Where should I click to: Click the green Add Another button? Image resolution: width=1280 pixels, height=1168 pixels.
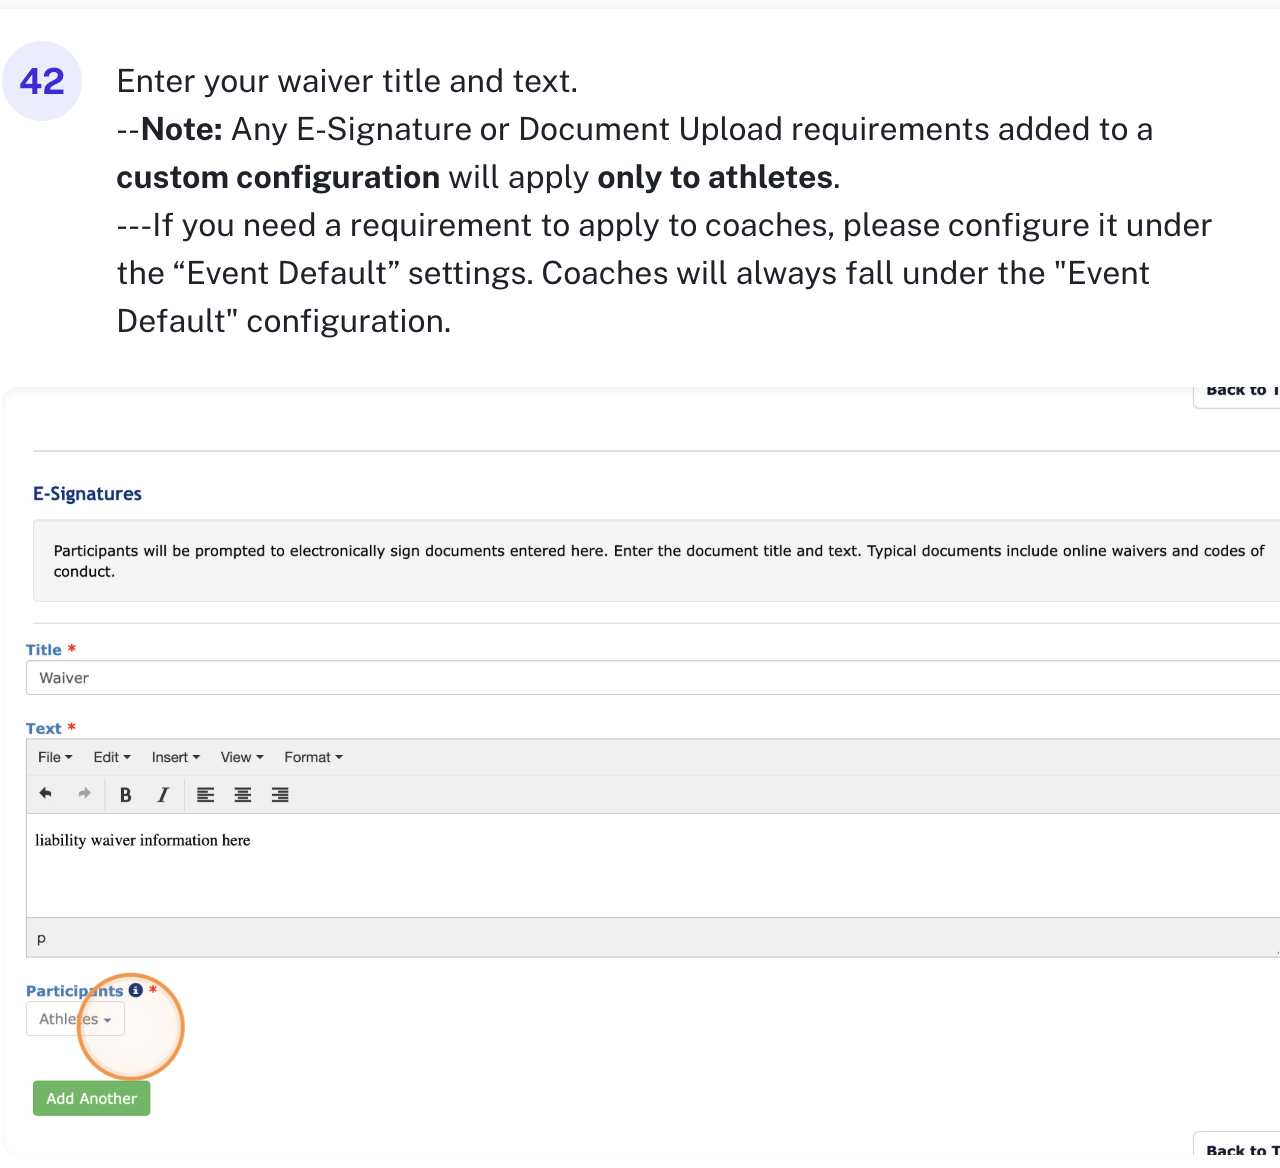click(x=91, y=1098)
